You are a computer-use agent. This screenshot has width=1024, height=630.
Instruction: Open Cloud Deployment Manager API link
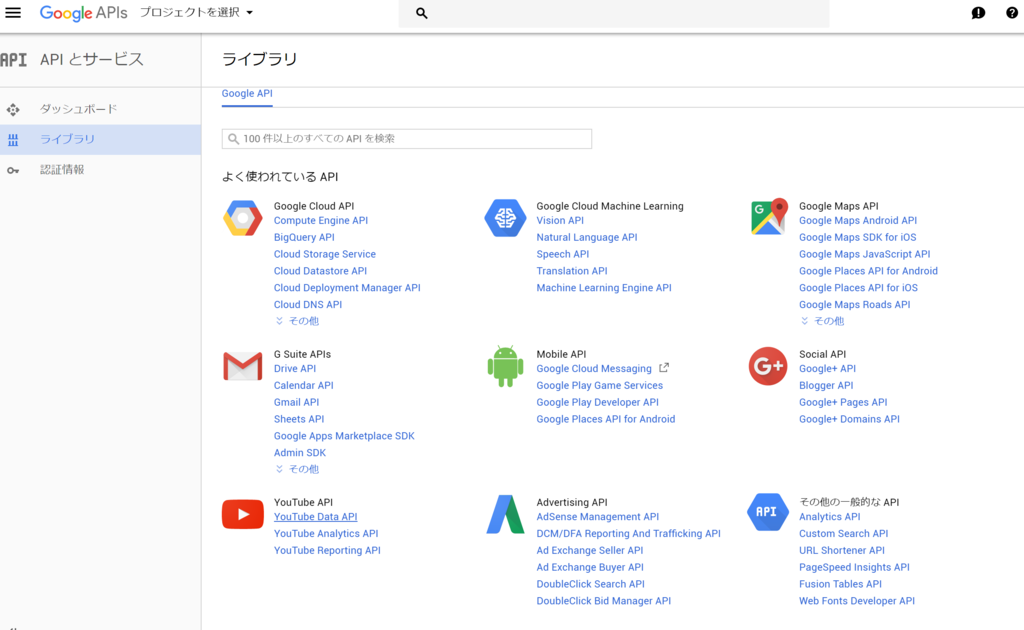tap(347, 288)
